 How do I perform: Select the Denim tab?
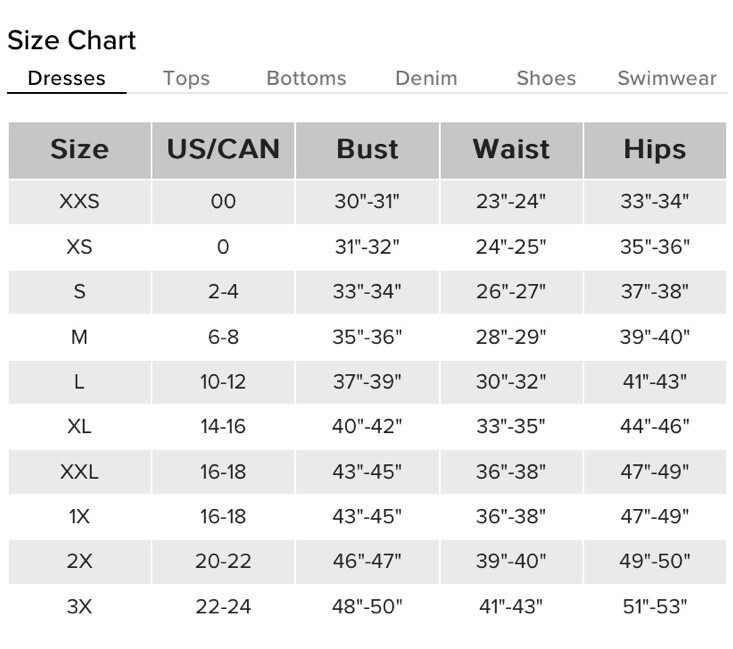[x=426, y=78]
